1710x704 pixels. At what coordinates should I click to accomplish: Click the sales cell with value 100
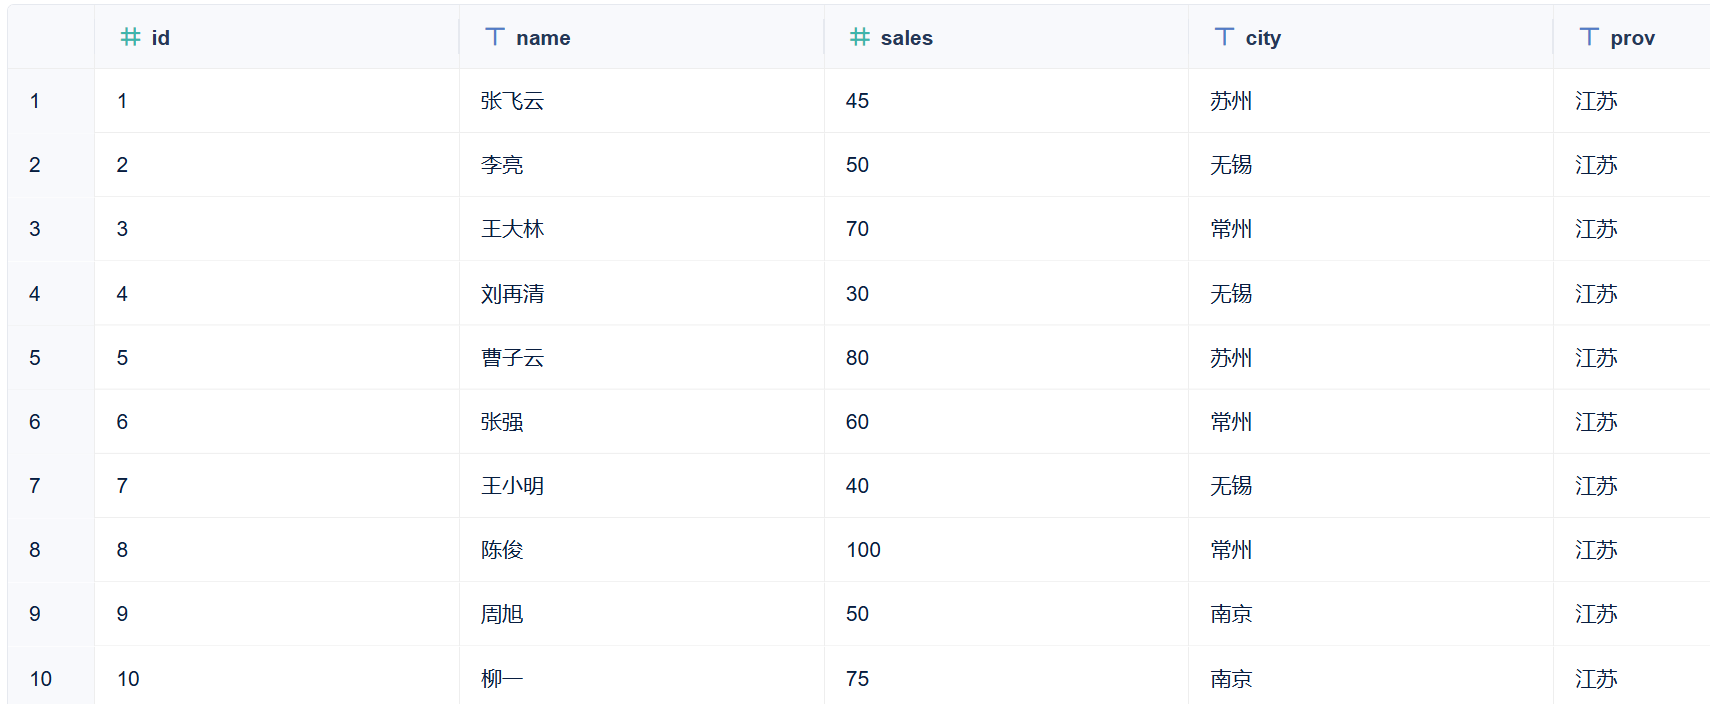[x=863, y=550]
